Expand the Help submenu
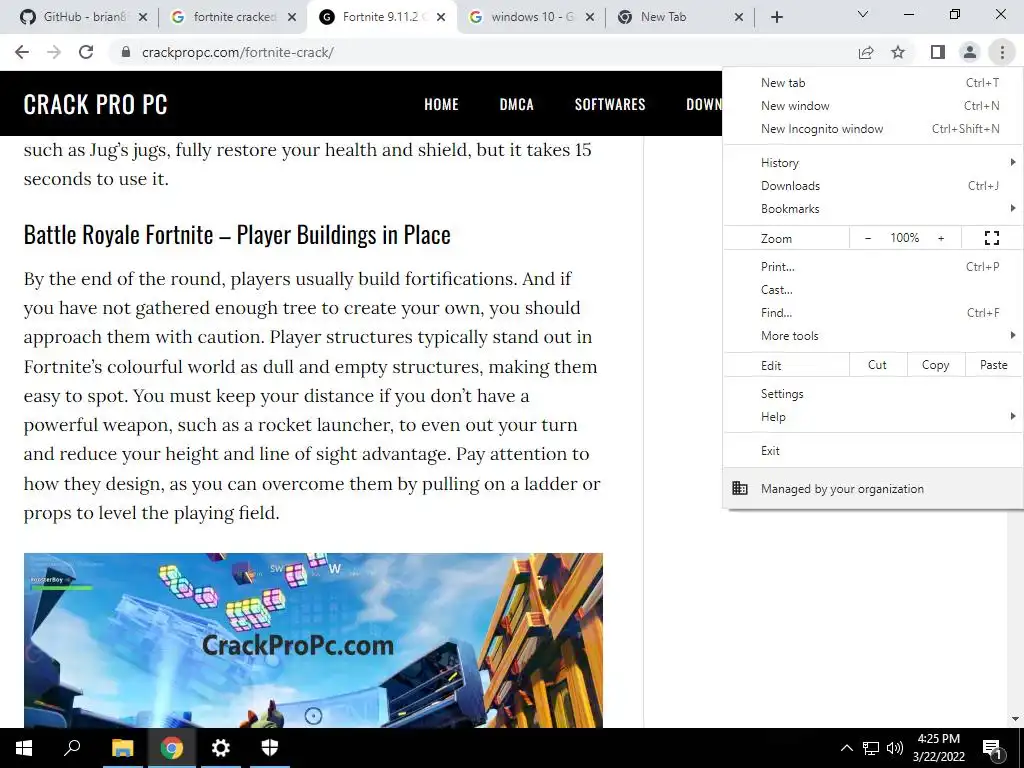Viewport: 1024px width, 768px height. coord(872,417)
